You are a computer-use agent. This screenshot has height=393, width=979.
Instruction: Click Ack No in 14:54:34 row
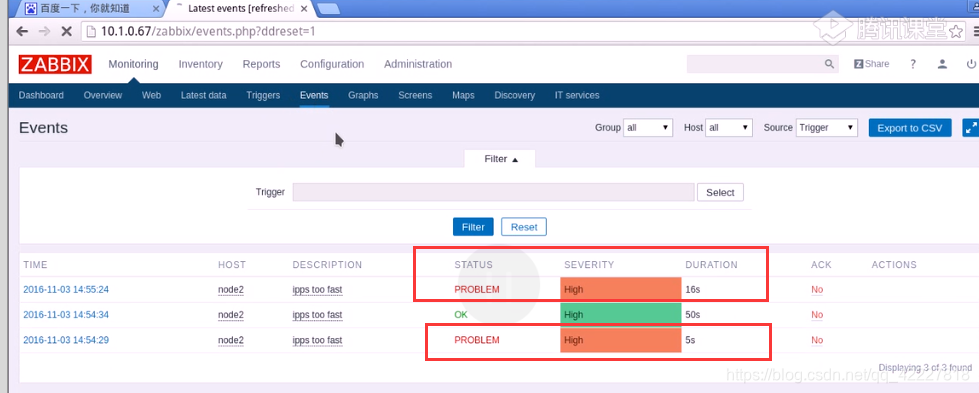pos(817,314)
